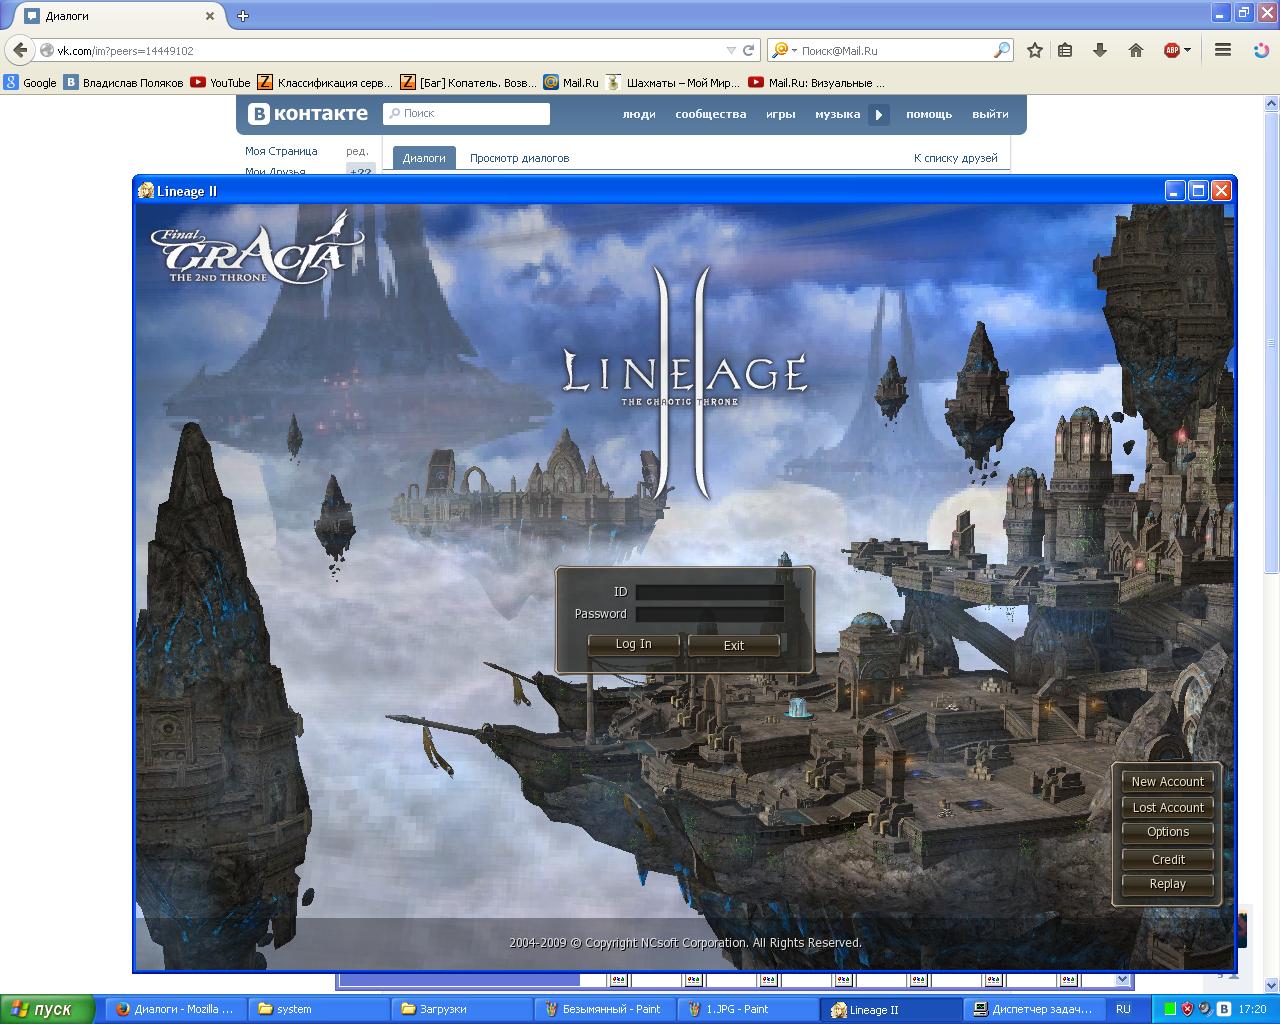This screenshot has height=1024, width=1280.
Task: Open the Владислав Поляков bookmark
Action: (123, 83)
